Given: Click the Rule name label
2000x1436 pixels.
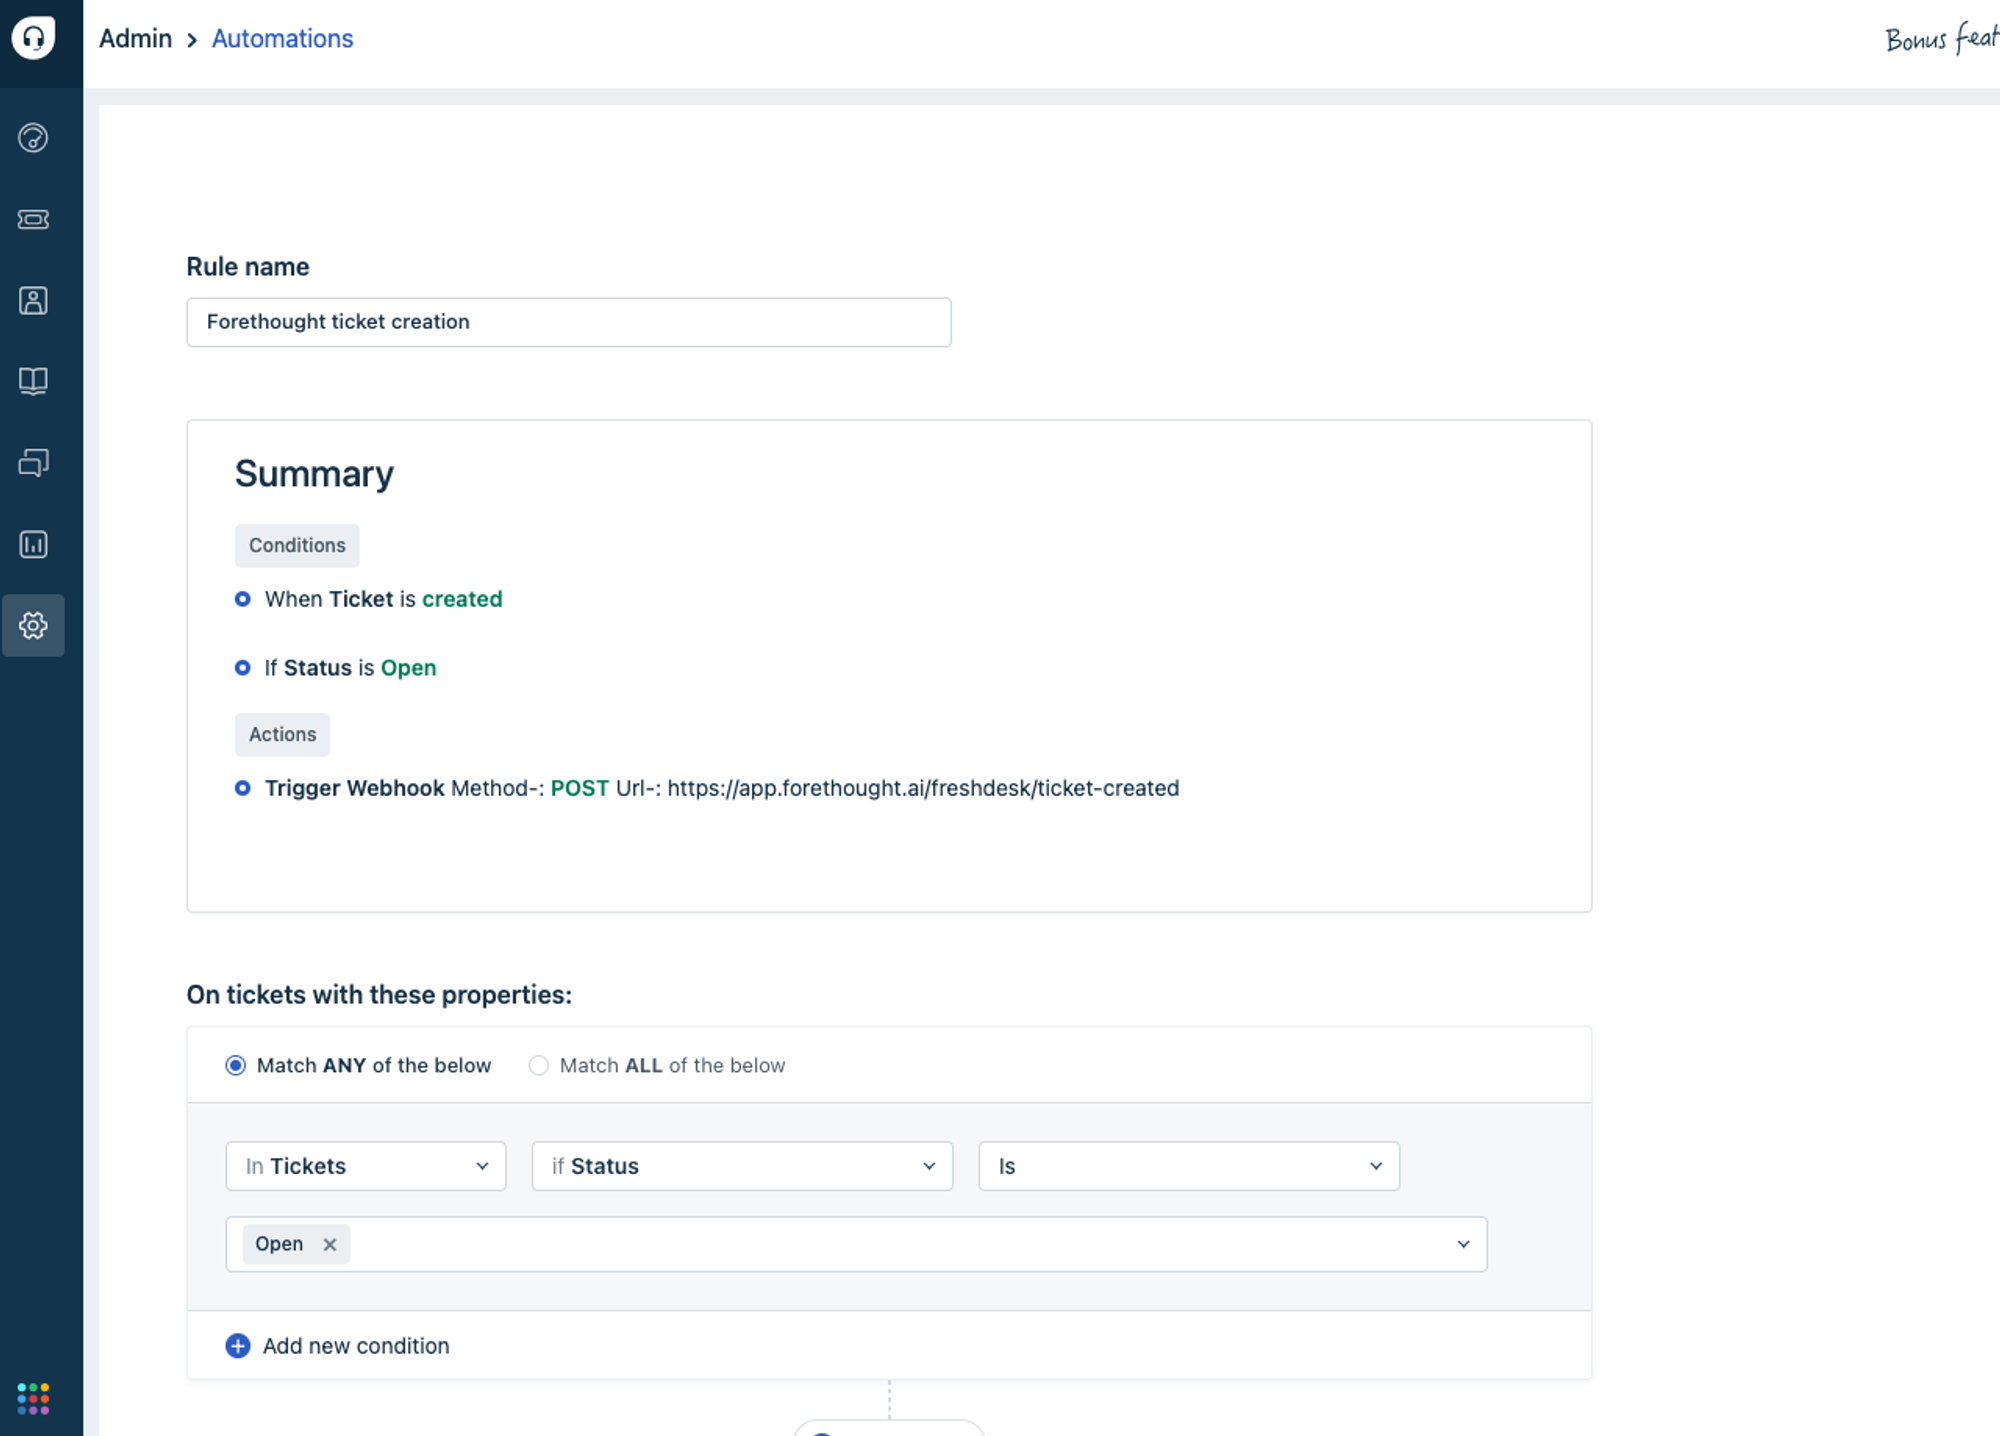Looking at the screenshot, I should point(248,267).
